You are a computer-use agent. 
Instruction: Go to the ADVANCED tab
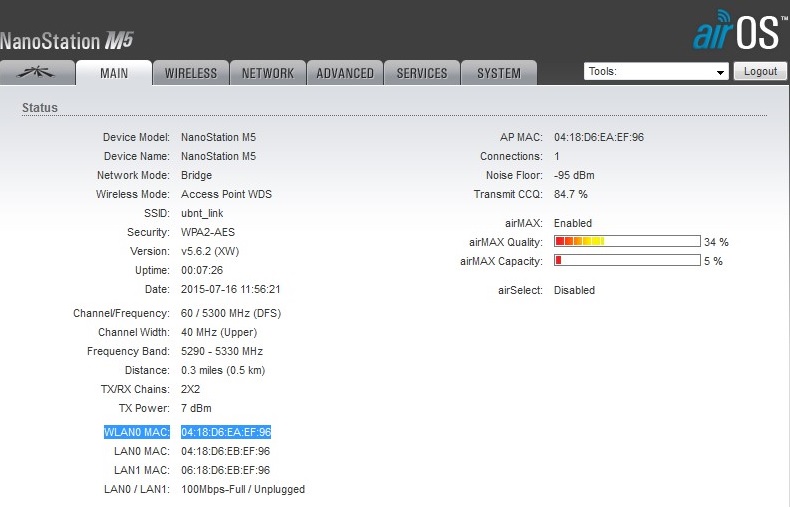tap(345, 73)
